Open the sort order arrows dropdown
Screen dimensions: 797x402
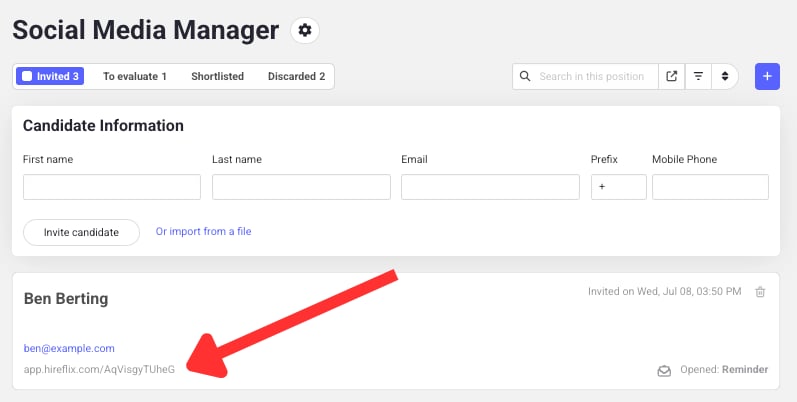point(725,76)
